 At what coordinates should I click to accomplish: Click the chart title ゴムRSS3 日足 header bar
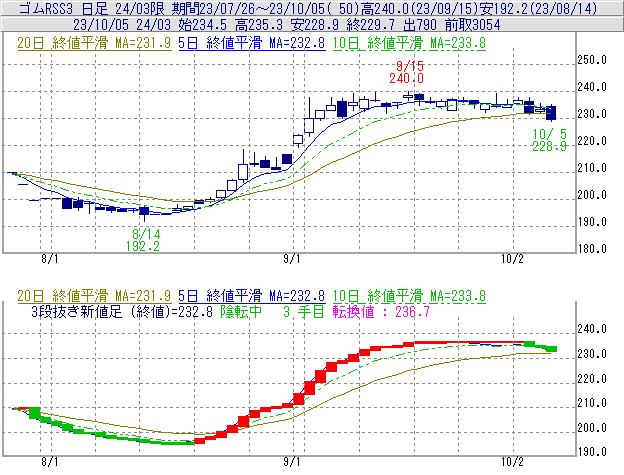click(x=312, y=8)
